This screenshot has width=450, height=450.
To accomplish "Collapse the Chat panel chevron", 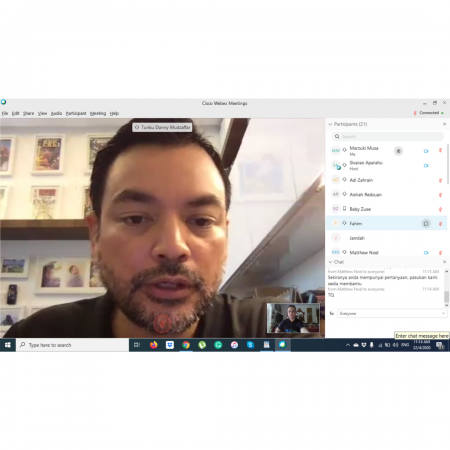I will click(330, 262).
